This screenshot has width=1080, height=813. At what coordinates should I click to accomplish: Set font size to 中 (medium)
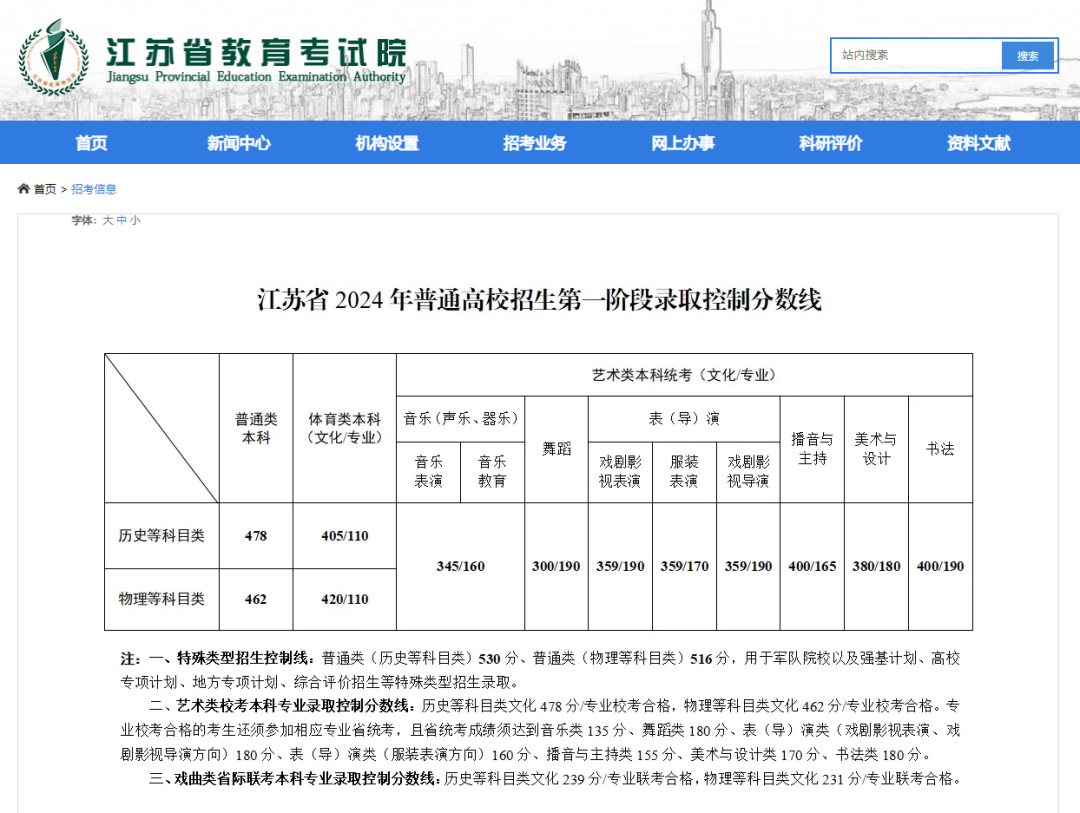(122, 220)
